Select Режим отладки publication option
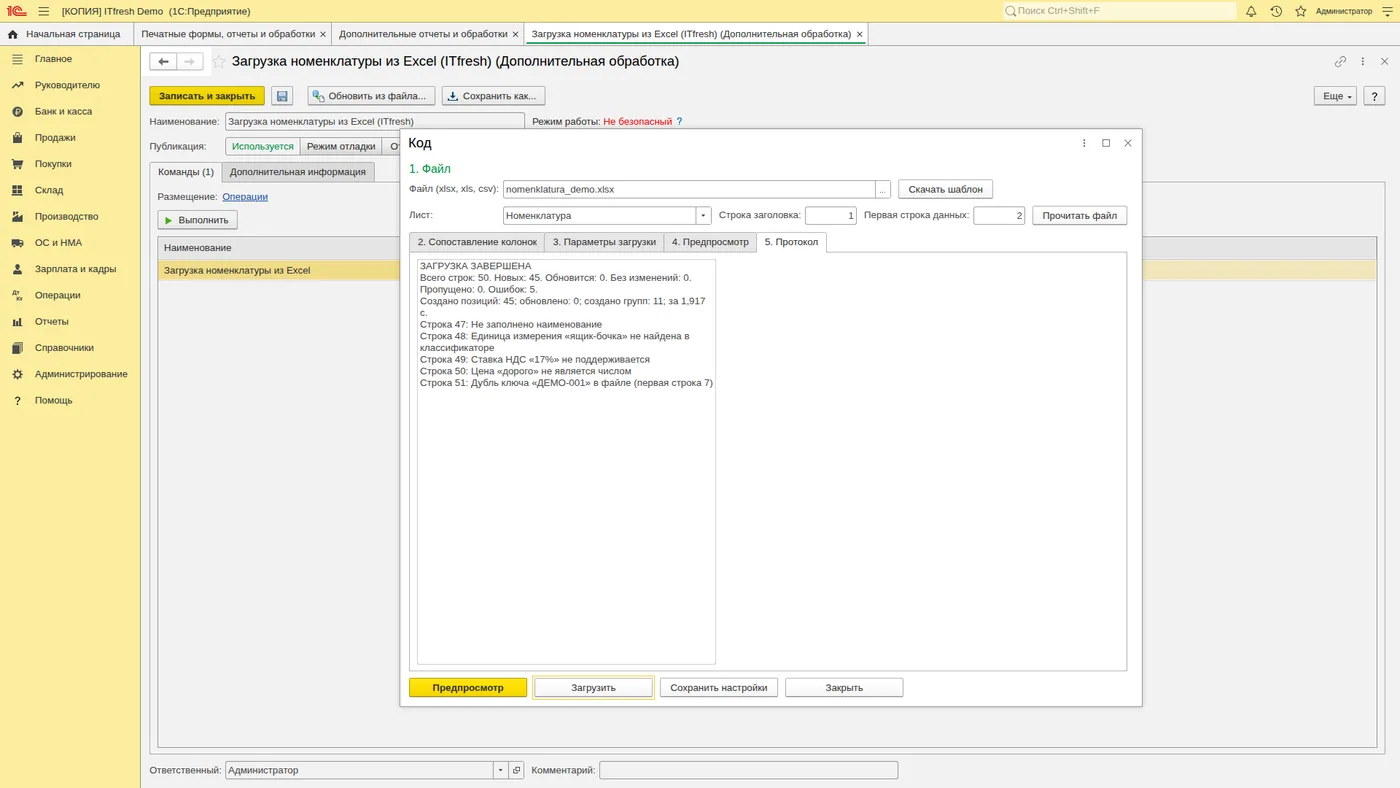Viewport: 1400px width, 788px height. 341,146
